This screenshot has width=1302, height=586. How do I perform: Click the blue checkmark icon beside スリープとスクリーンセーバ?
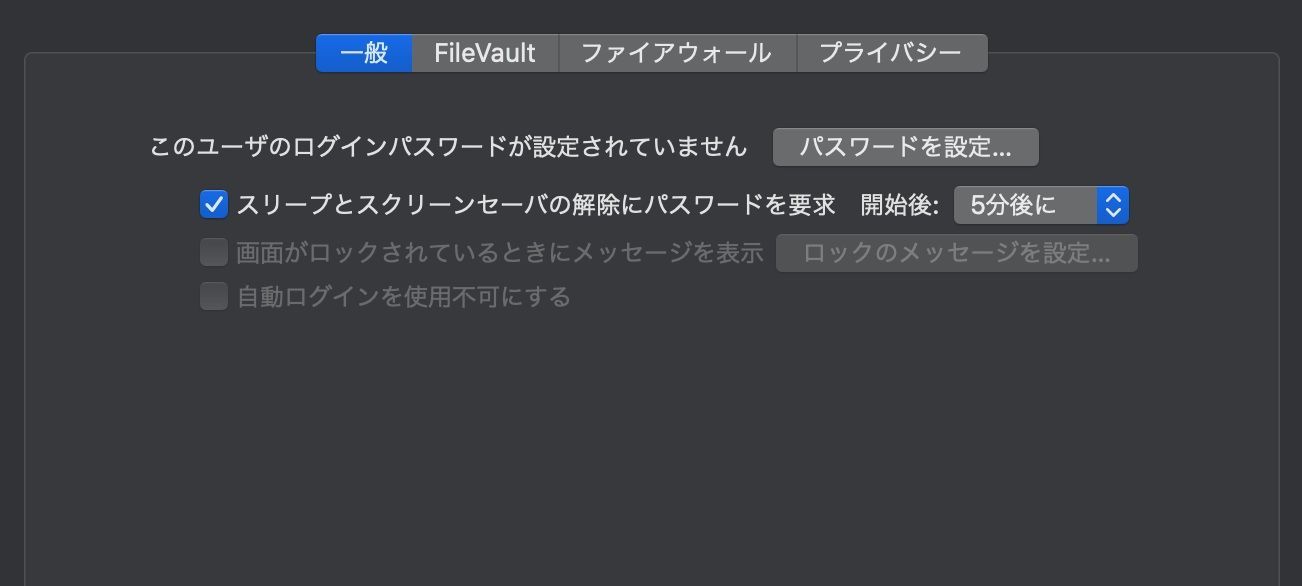214,205
